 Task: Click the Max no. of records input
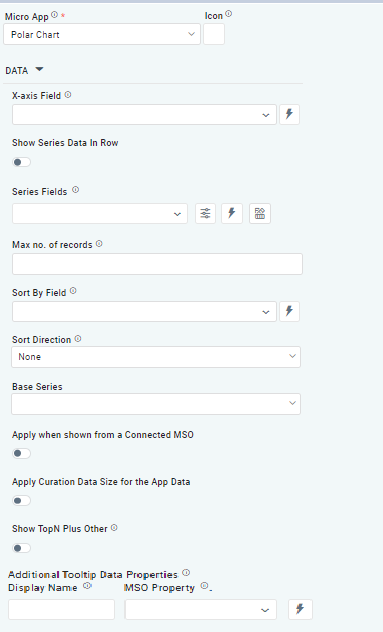(x=157, y=264)
